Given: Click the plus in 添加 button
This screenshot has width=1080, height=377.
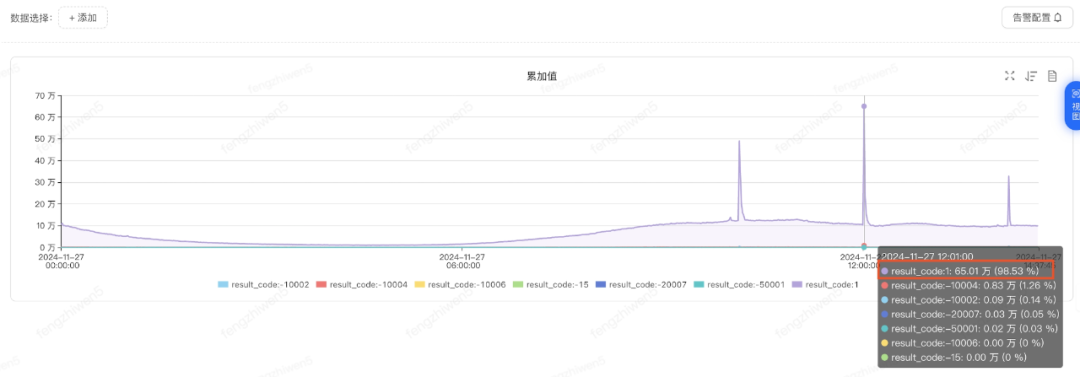Looking at the screenshot, I should coord(72,18).
